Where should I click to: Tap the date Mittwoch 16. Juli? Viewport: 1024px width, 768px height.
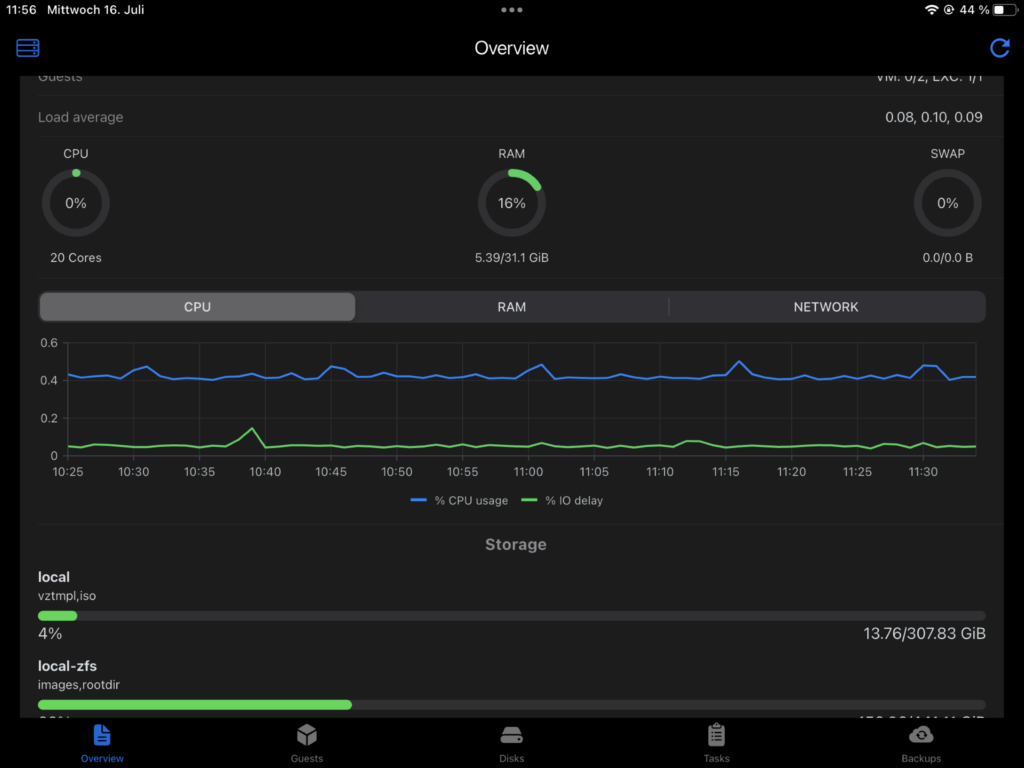click(95, 10)
